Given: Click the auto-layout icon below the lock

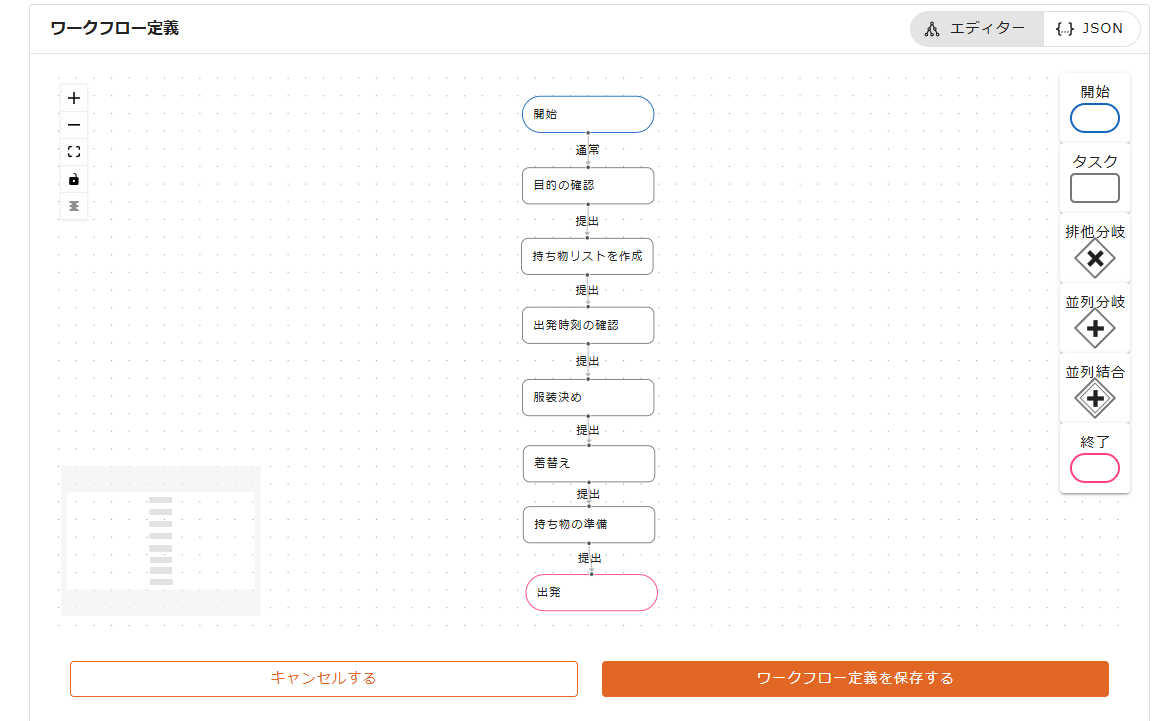Looking at the screenshot, I should [74, 206].
